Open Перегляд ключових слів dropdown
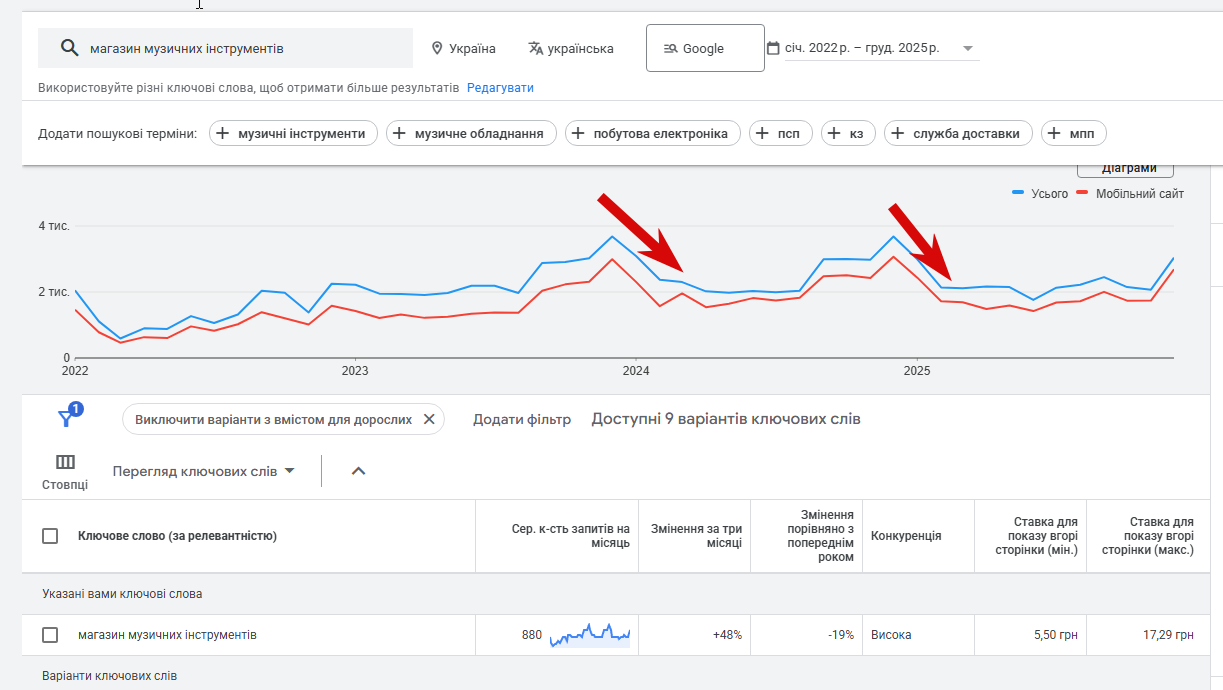The height and width of the screenshot is (690, 1223). [x=203, y=471]
